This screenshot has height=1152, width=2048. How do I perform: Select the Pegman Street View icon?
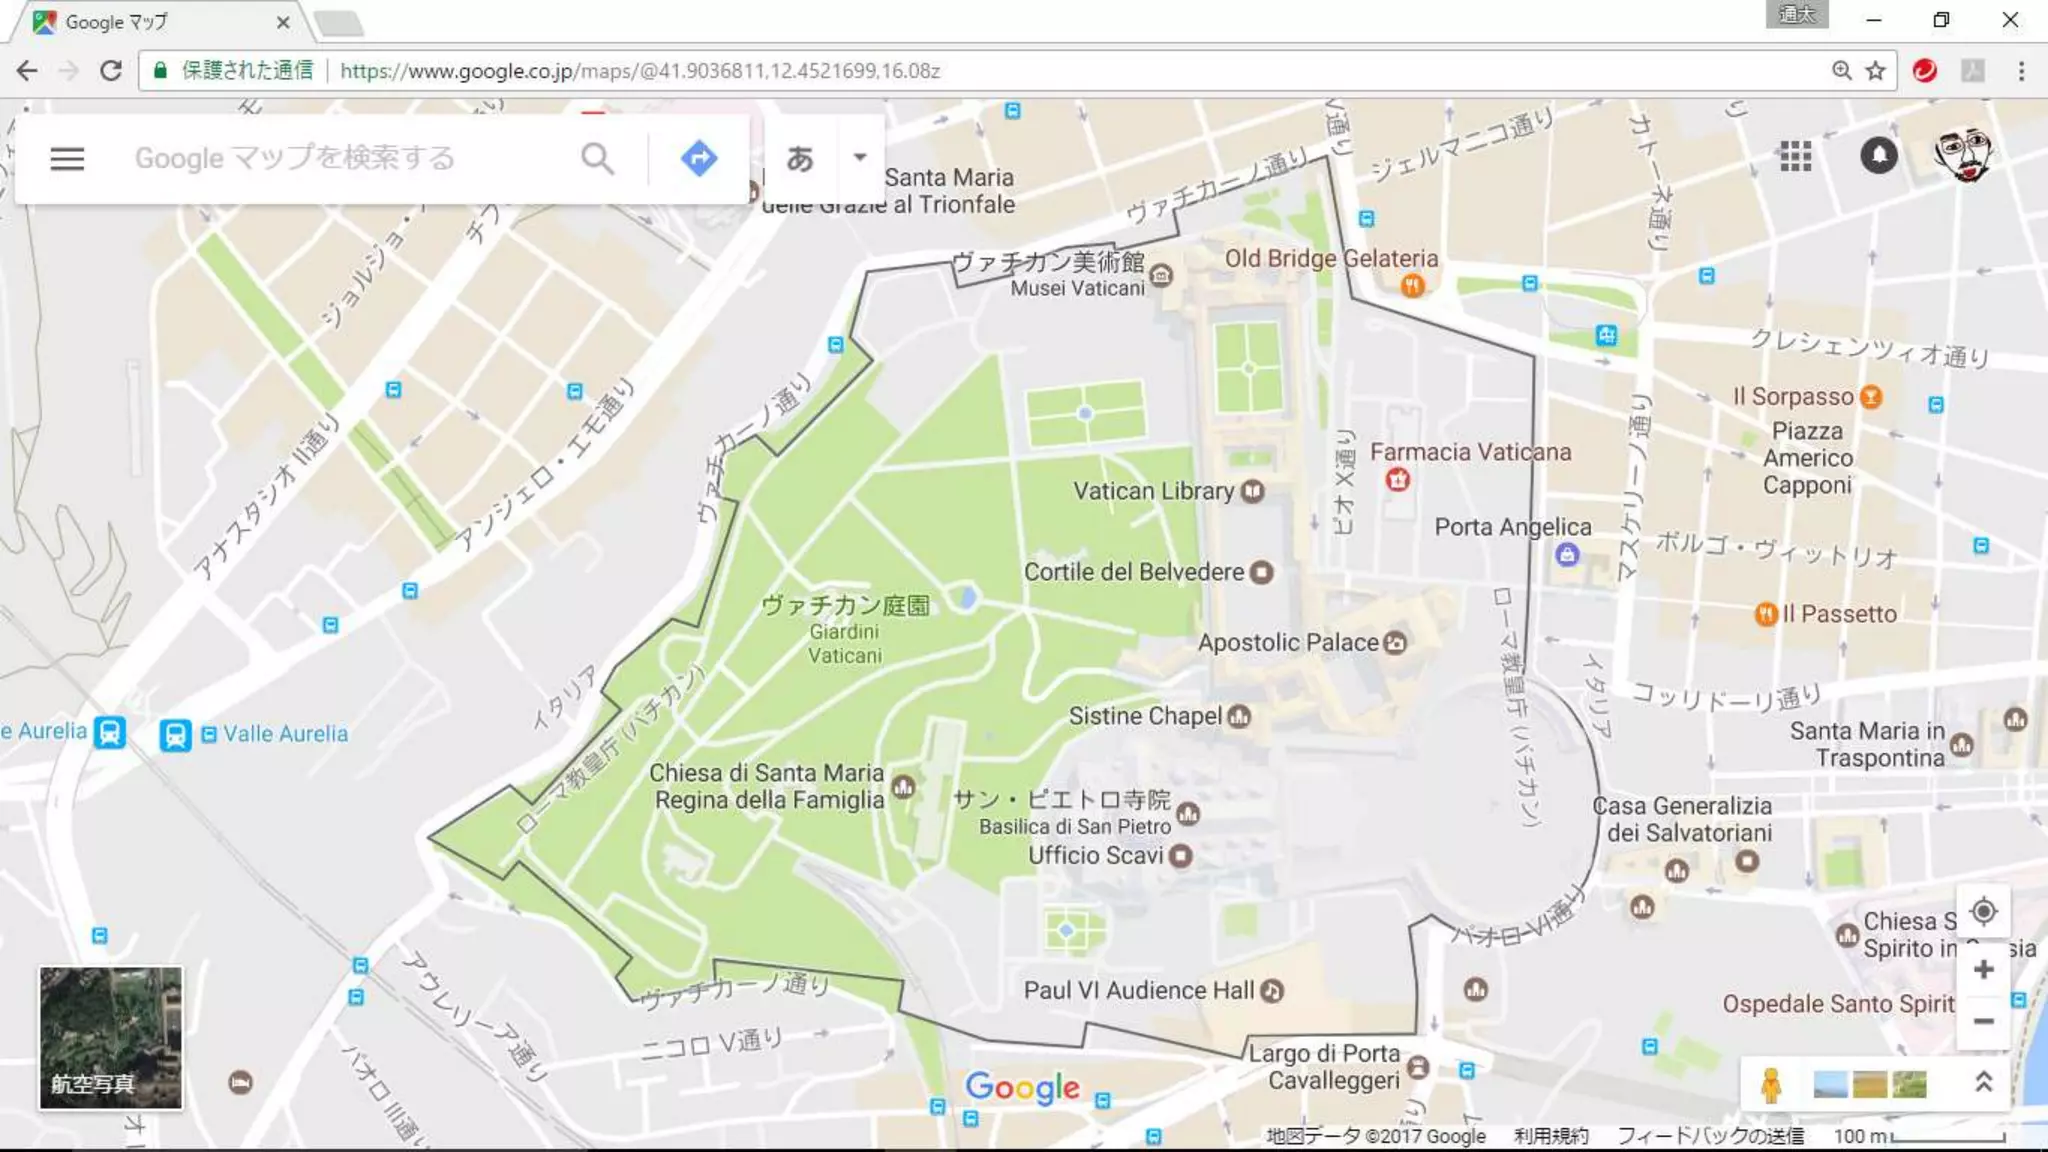pos(1770,1084)
